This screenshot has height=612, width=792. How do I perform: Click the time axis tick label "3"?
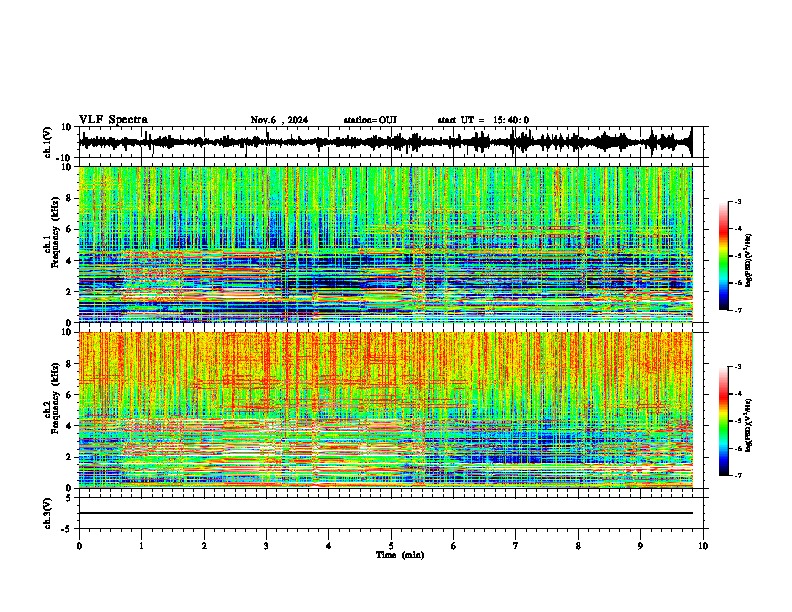coord(266,546)
